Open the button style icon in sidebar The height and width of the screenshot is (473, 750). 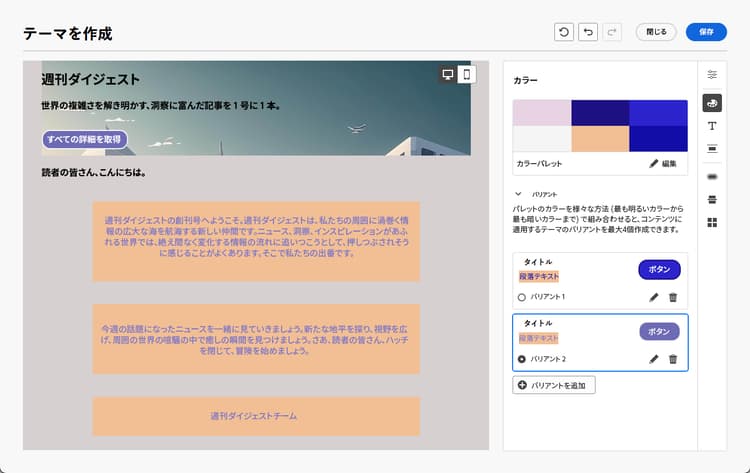click(x=712, y=177)
